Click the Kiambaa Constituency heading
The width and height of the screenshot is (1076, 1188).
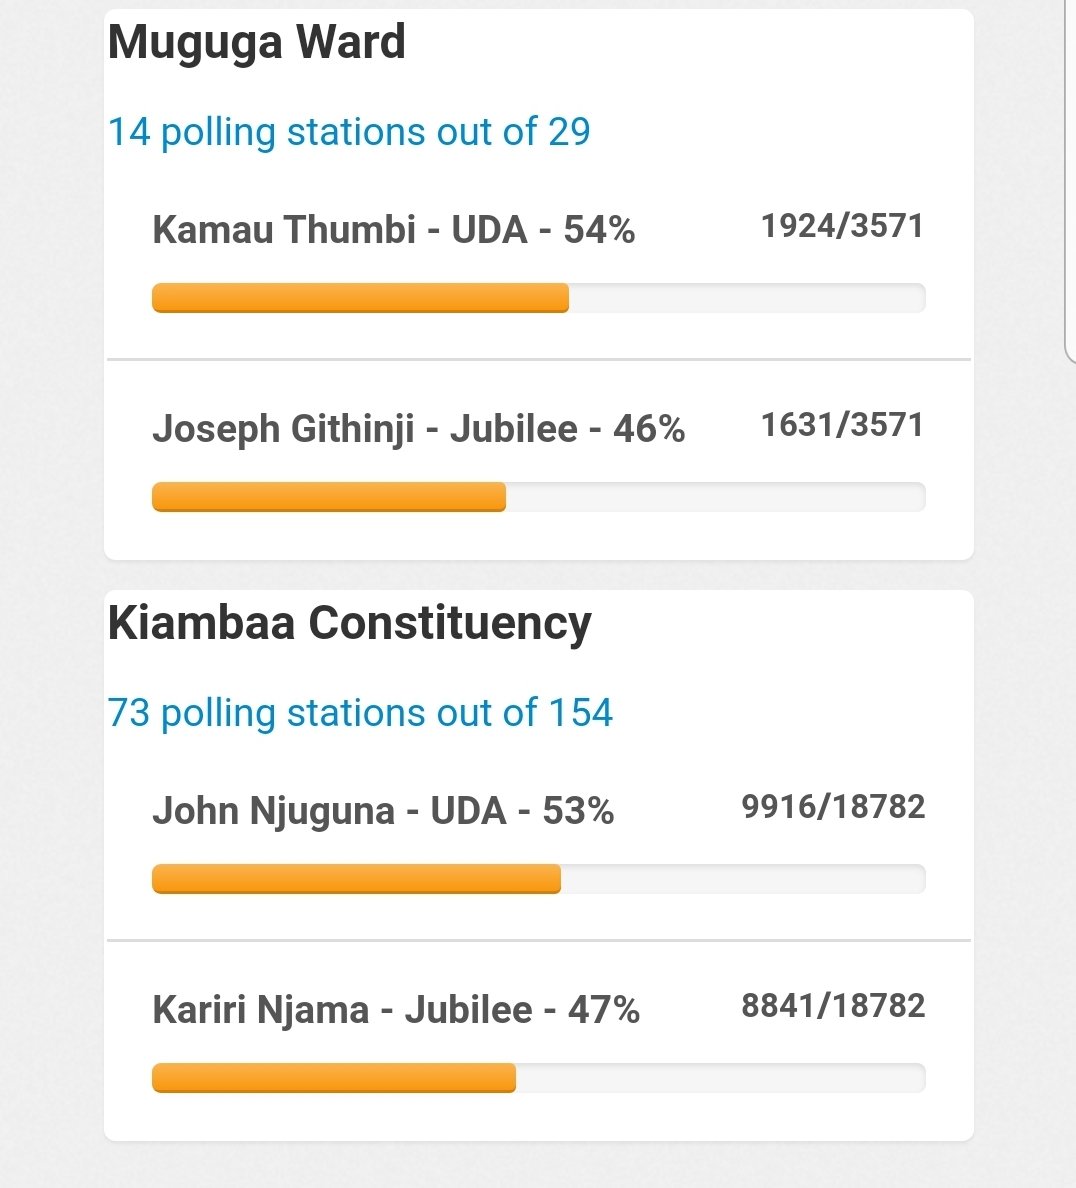[x=349, y=624]
